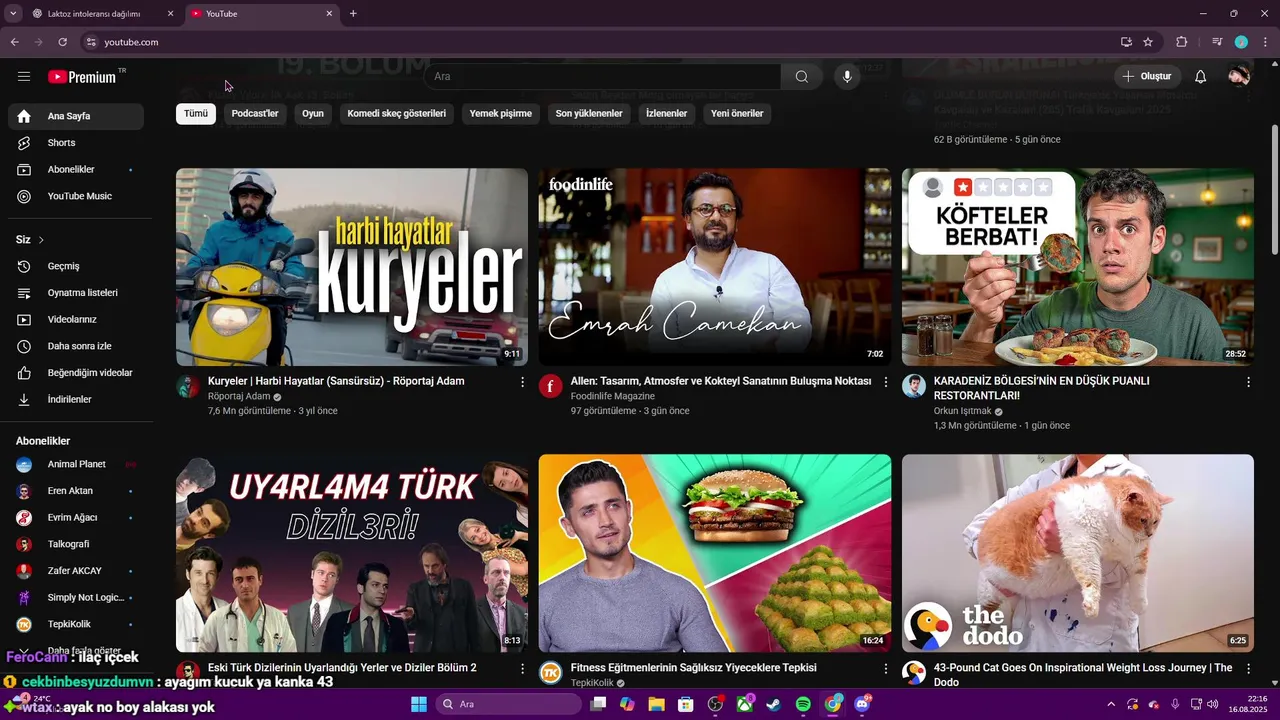Open the YouTube hamburger guide menu
This screenshot has height=720, width=1280.
tap(24, 77)
